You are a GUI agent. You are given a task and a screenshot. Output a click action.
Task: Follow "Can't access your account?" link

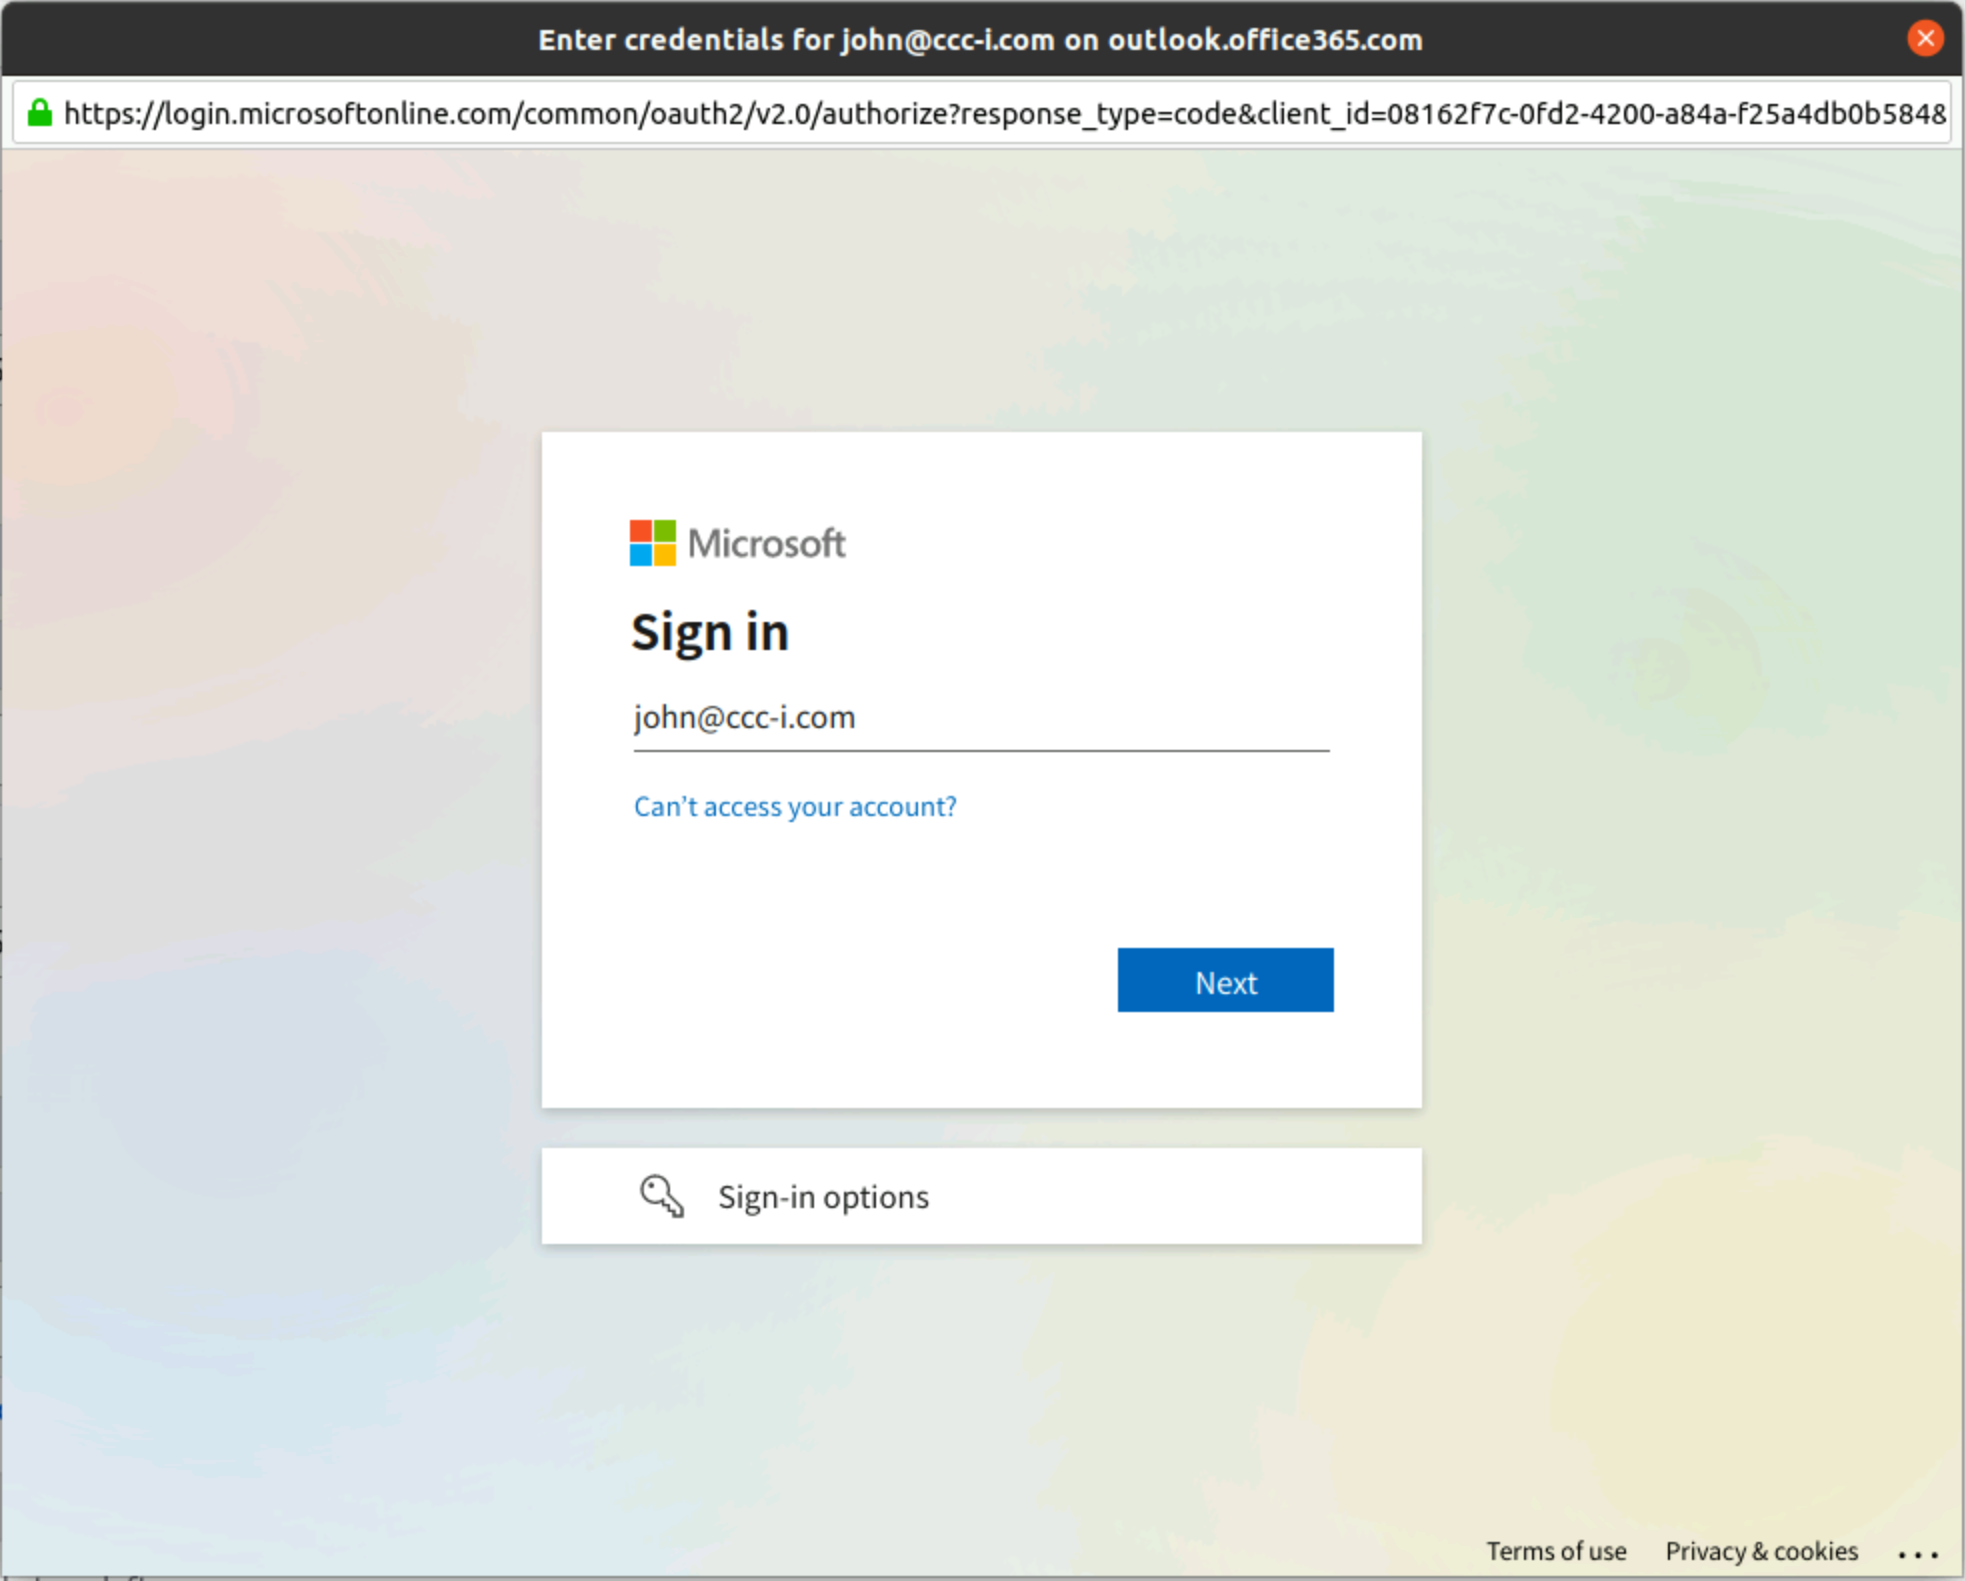tap(795, 806)
